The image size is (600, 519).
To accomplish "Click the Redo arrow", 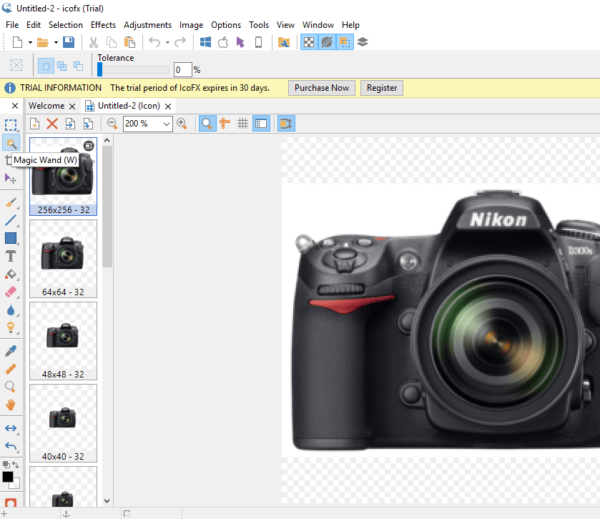I will click(180, 42).
